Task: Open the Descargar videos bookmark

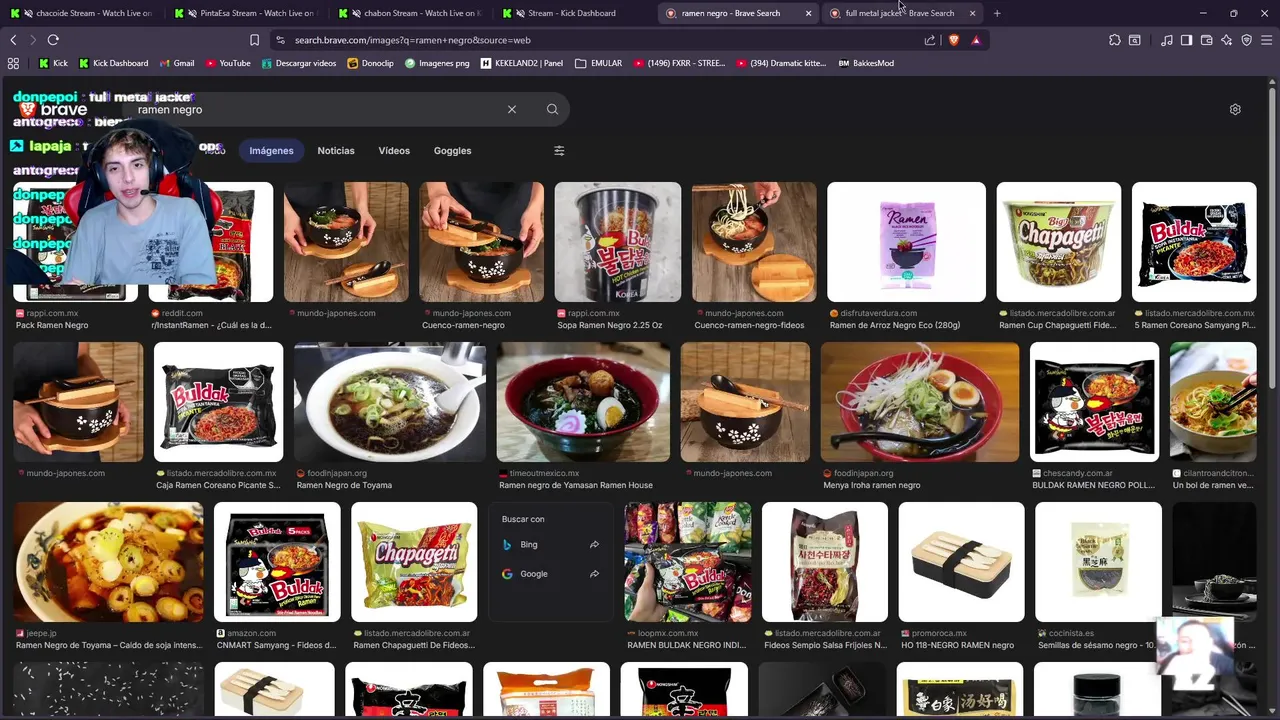Action: (x=298, y=63)
